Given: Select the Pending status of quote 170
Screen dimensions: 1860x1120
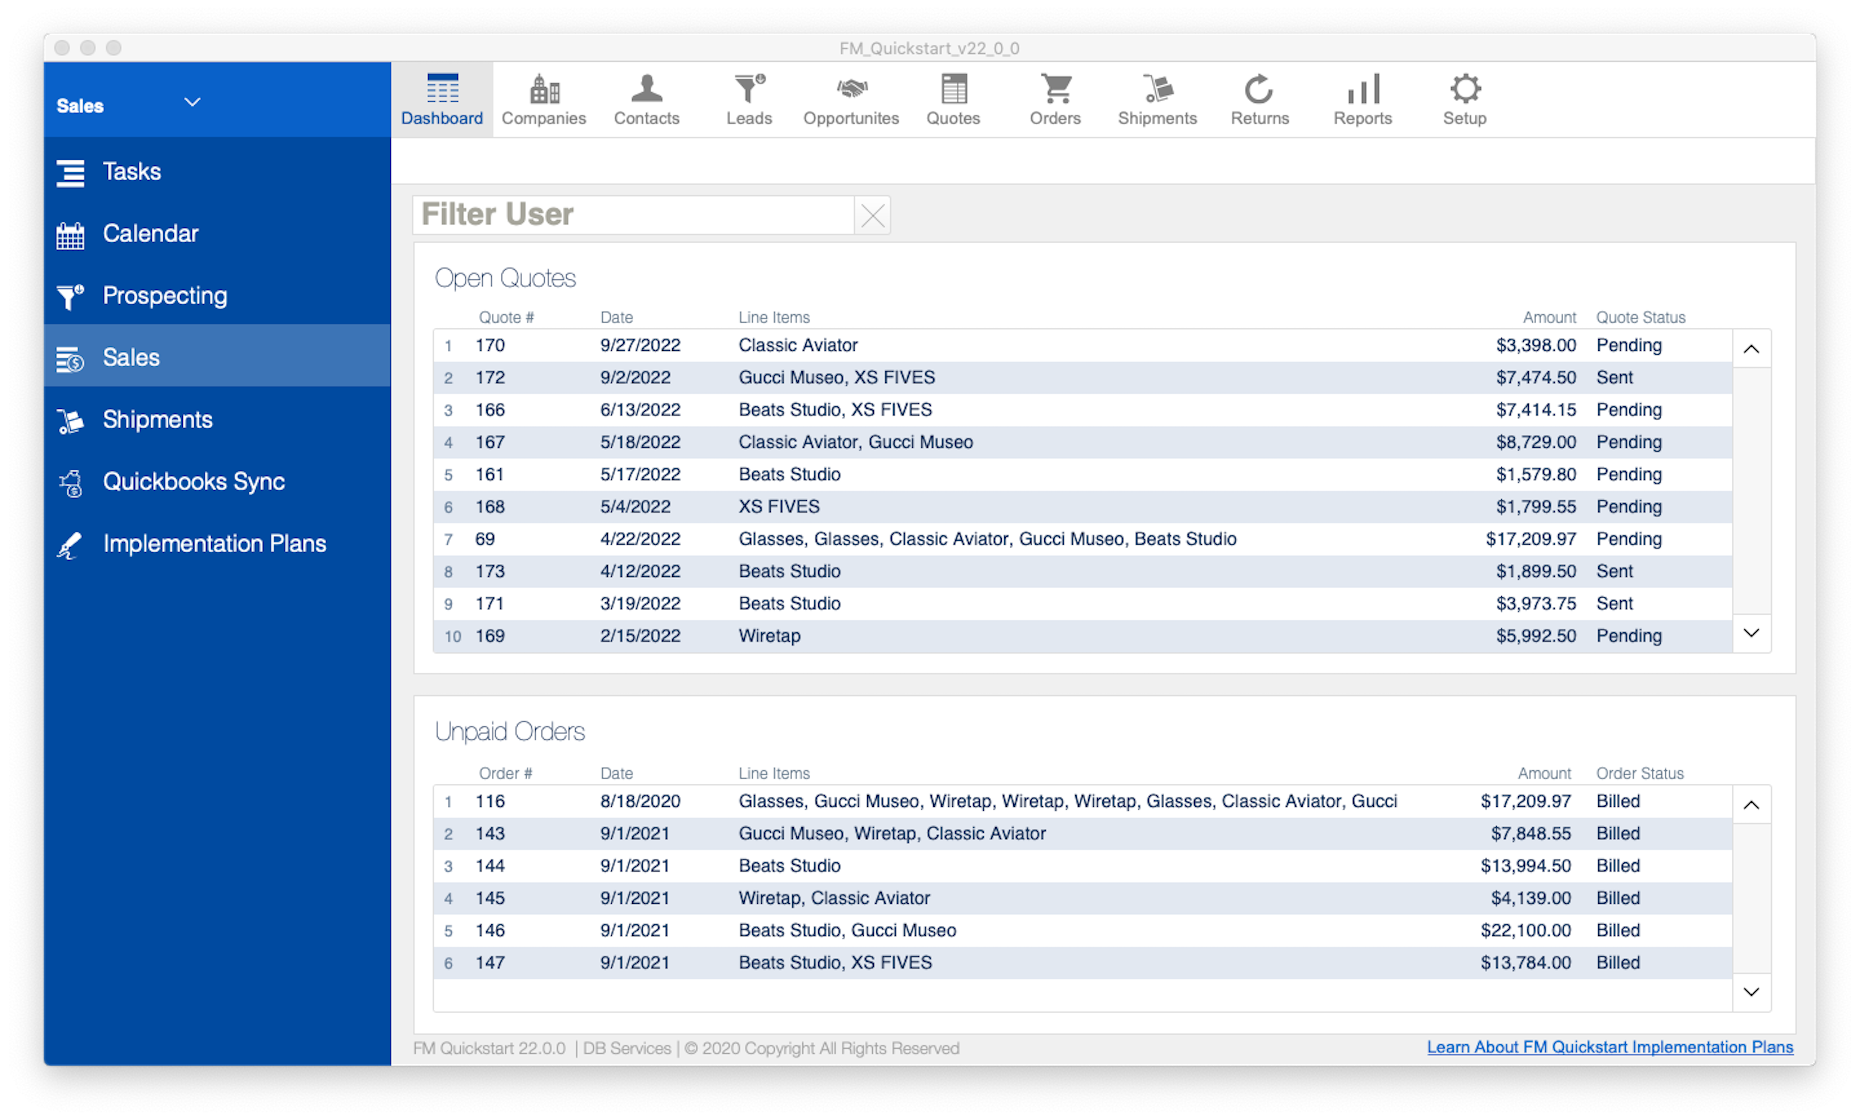Looking at the screenshot, I should (x=1629, y=345).
